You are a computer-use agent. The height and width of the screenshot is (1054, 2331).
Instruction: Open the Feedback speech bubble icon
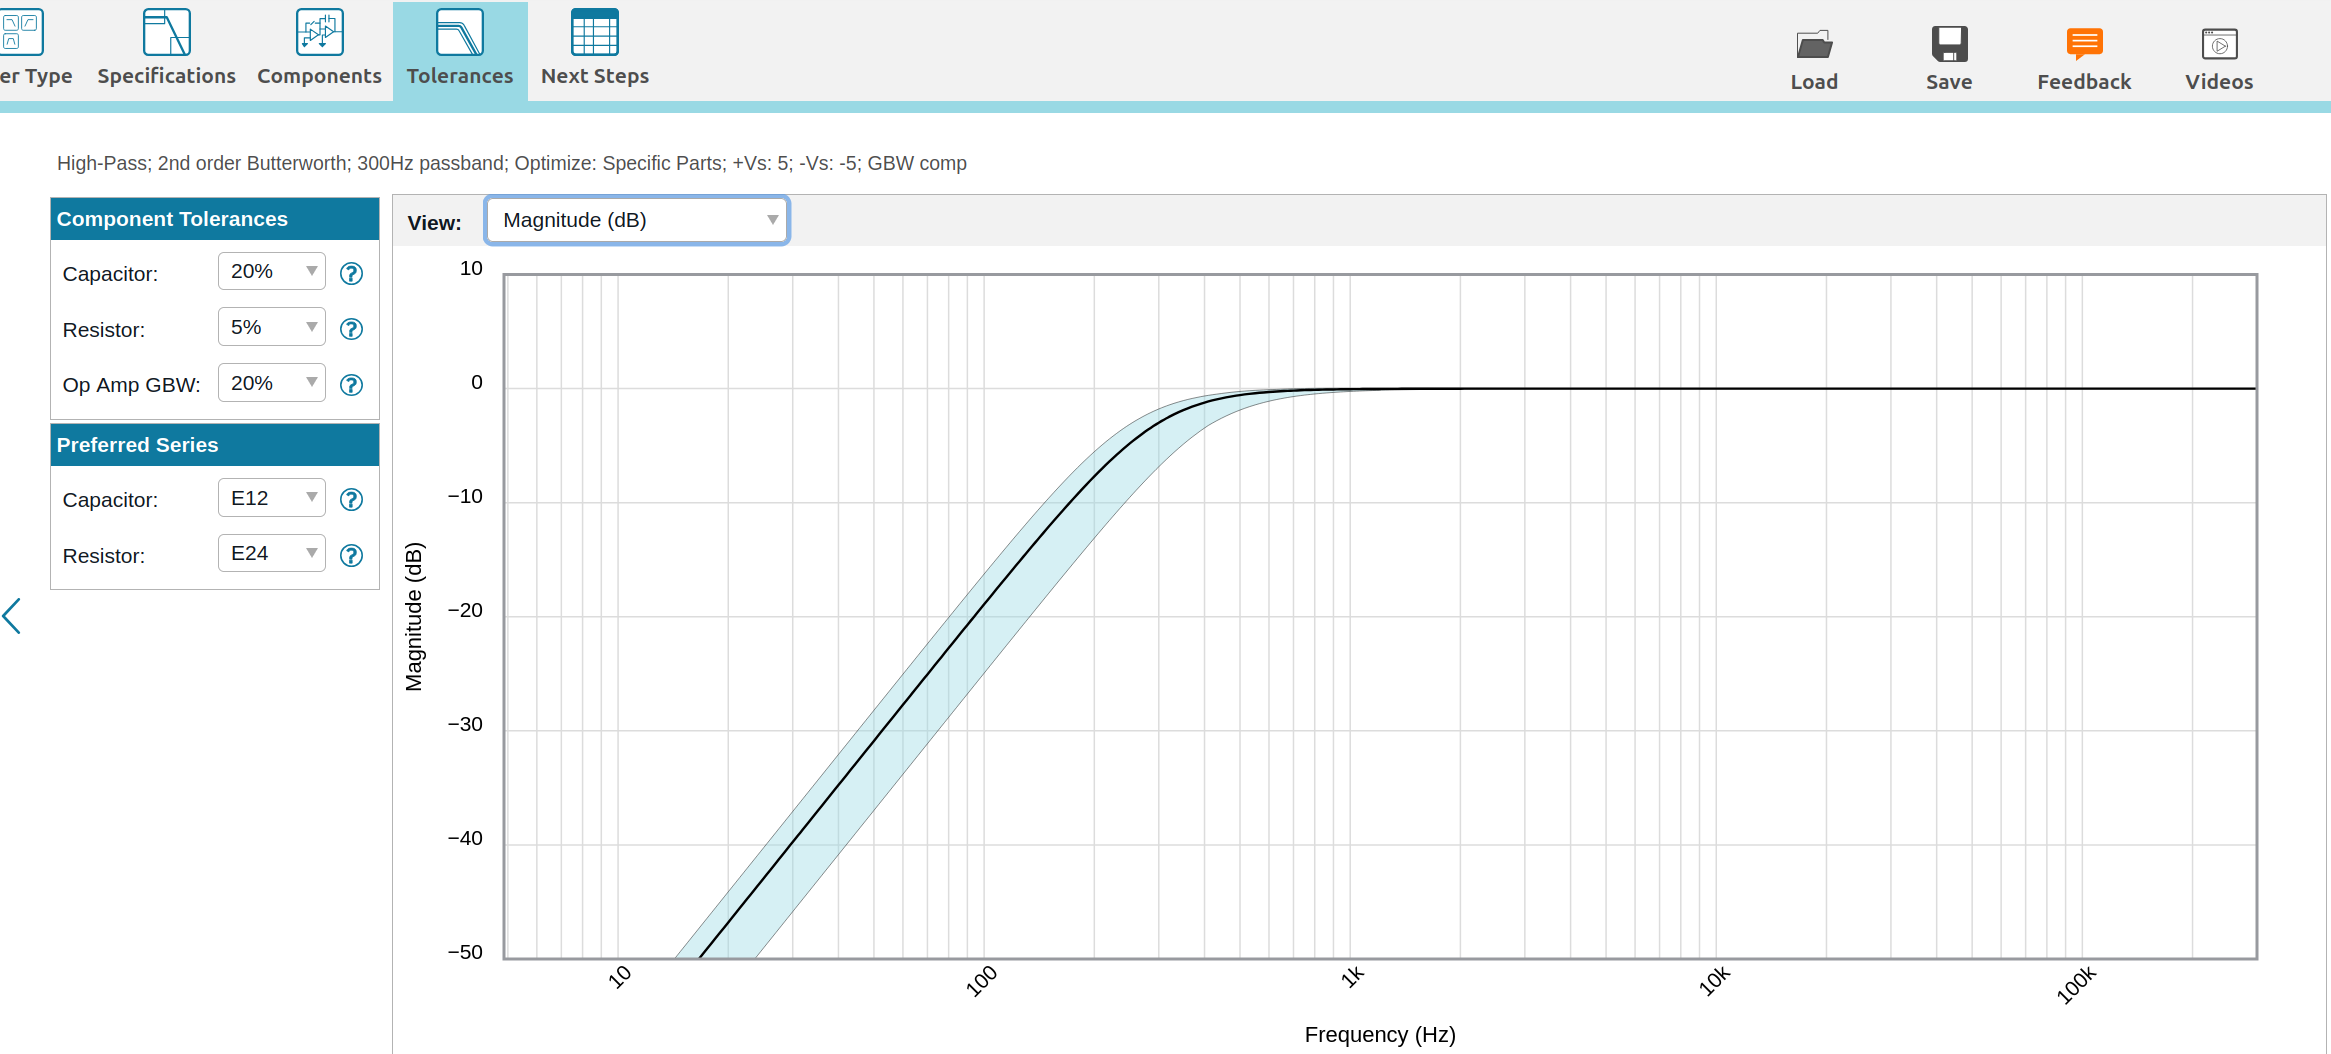(2084, 44)
